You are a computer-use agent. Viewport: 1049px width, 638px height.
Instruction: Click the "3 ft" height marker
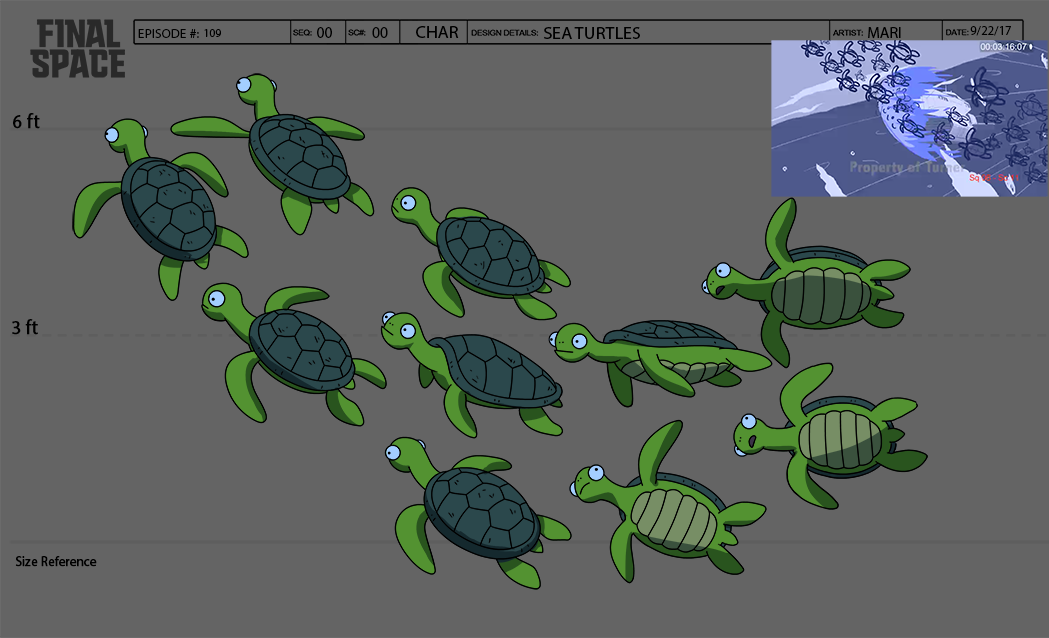coord(25,328)
